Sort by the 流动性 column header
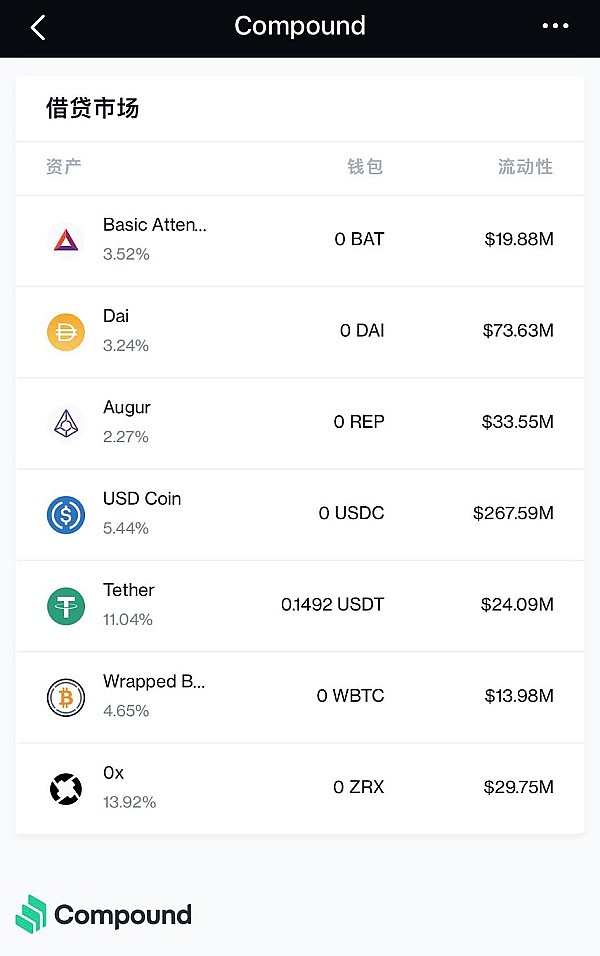Viewport: 600px width, 956px height. coord(525,167)
